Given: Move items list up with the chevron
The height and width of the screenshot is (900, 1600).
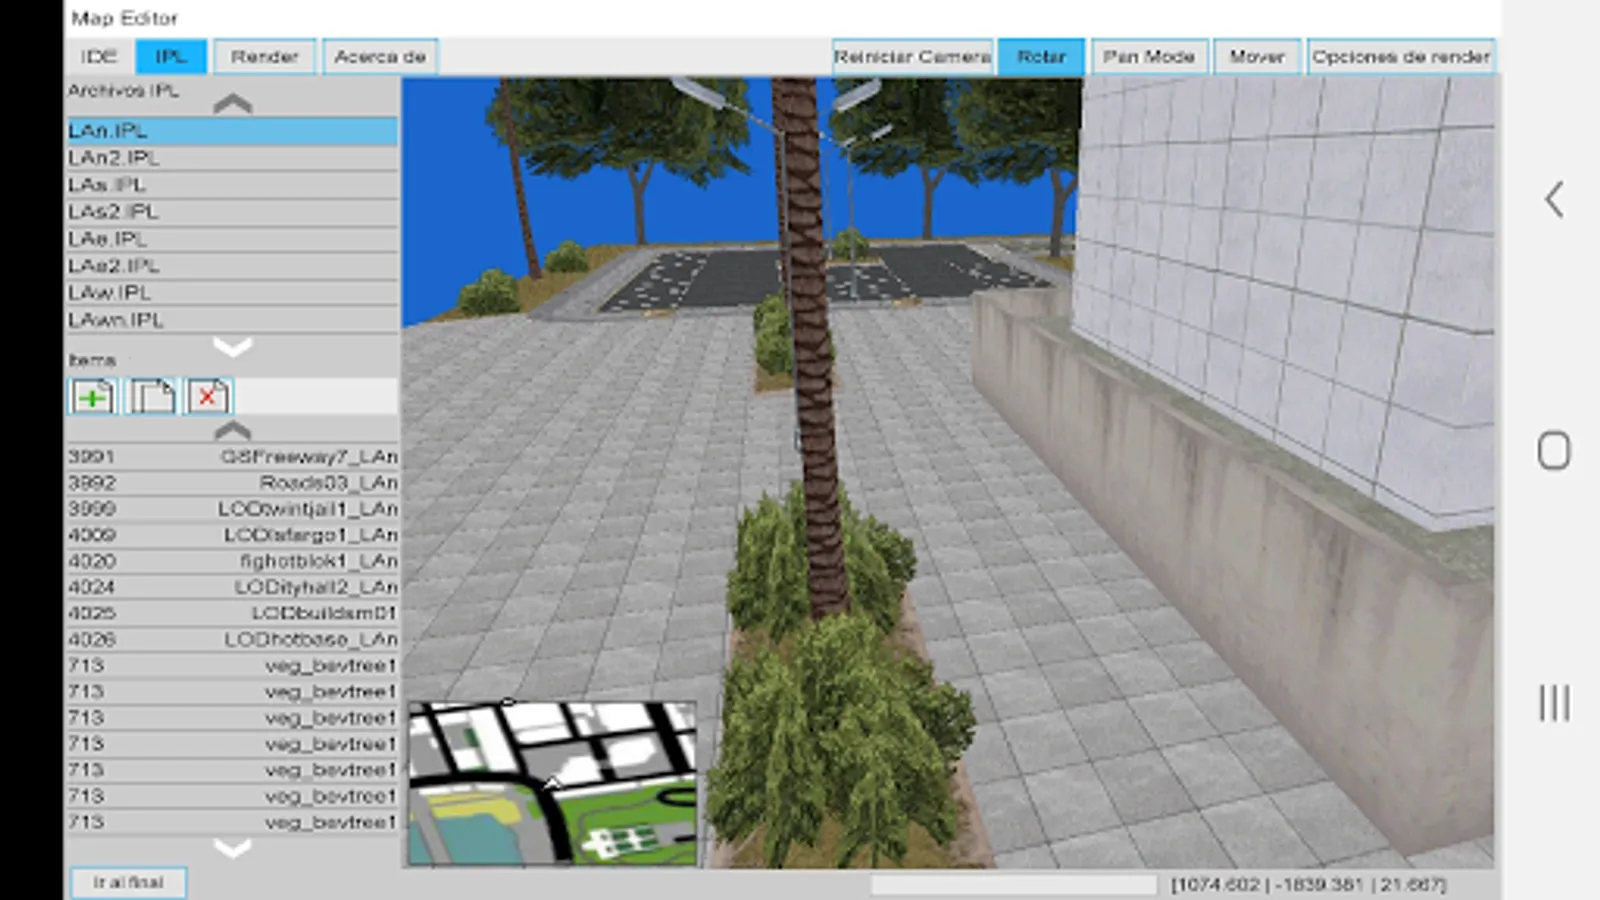Looking at the screenshot, I should tap(232, 431).
